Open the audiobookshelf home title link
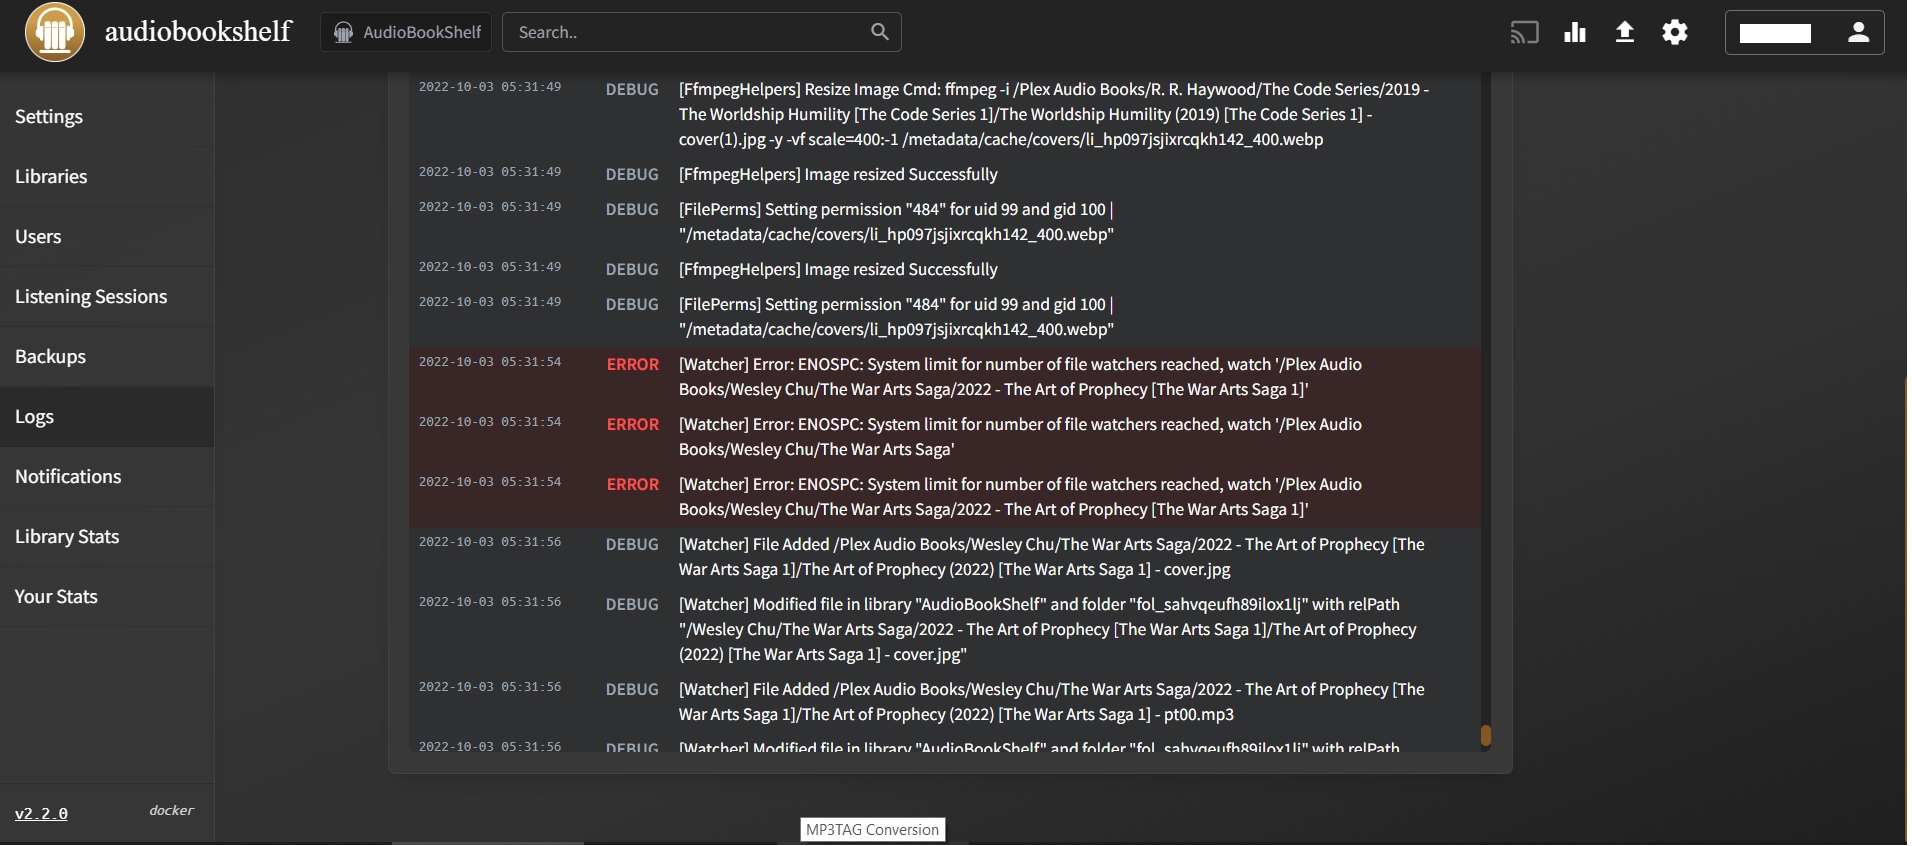 [x=198, y=31]
